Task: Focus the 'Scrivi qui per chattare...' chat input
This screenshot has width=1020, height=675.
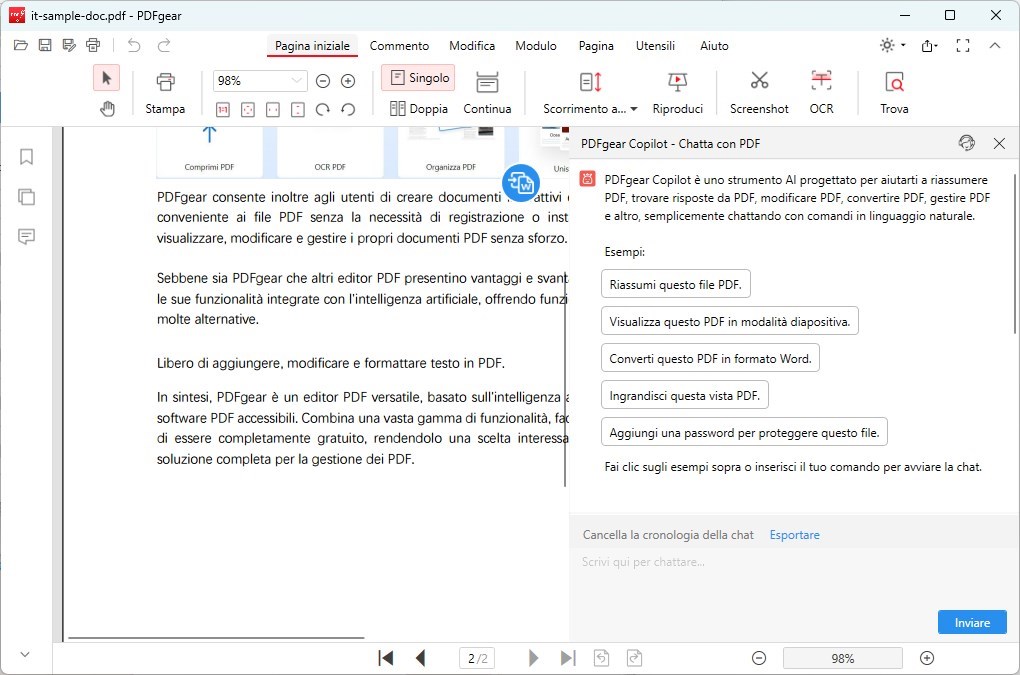Action: click(792, 578)
